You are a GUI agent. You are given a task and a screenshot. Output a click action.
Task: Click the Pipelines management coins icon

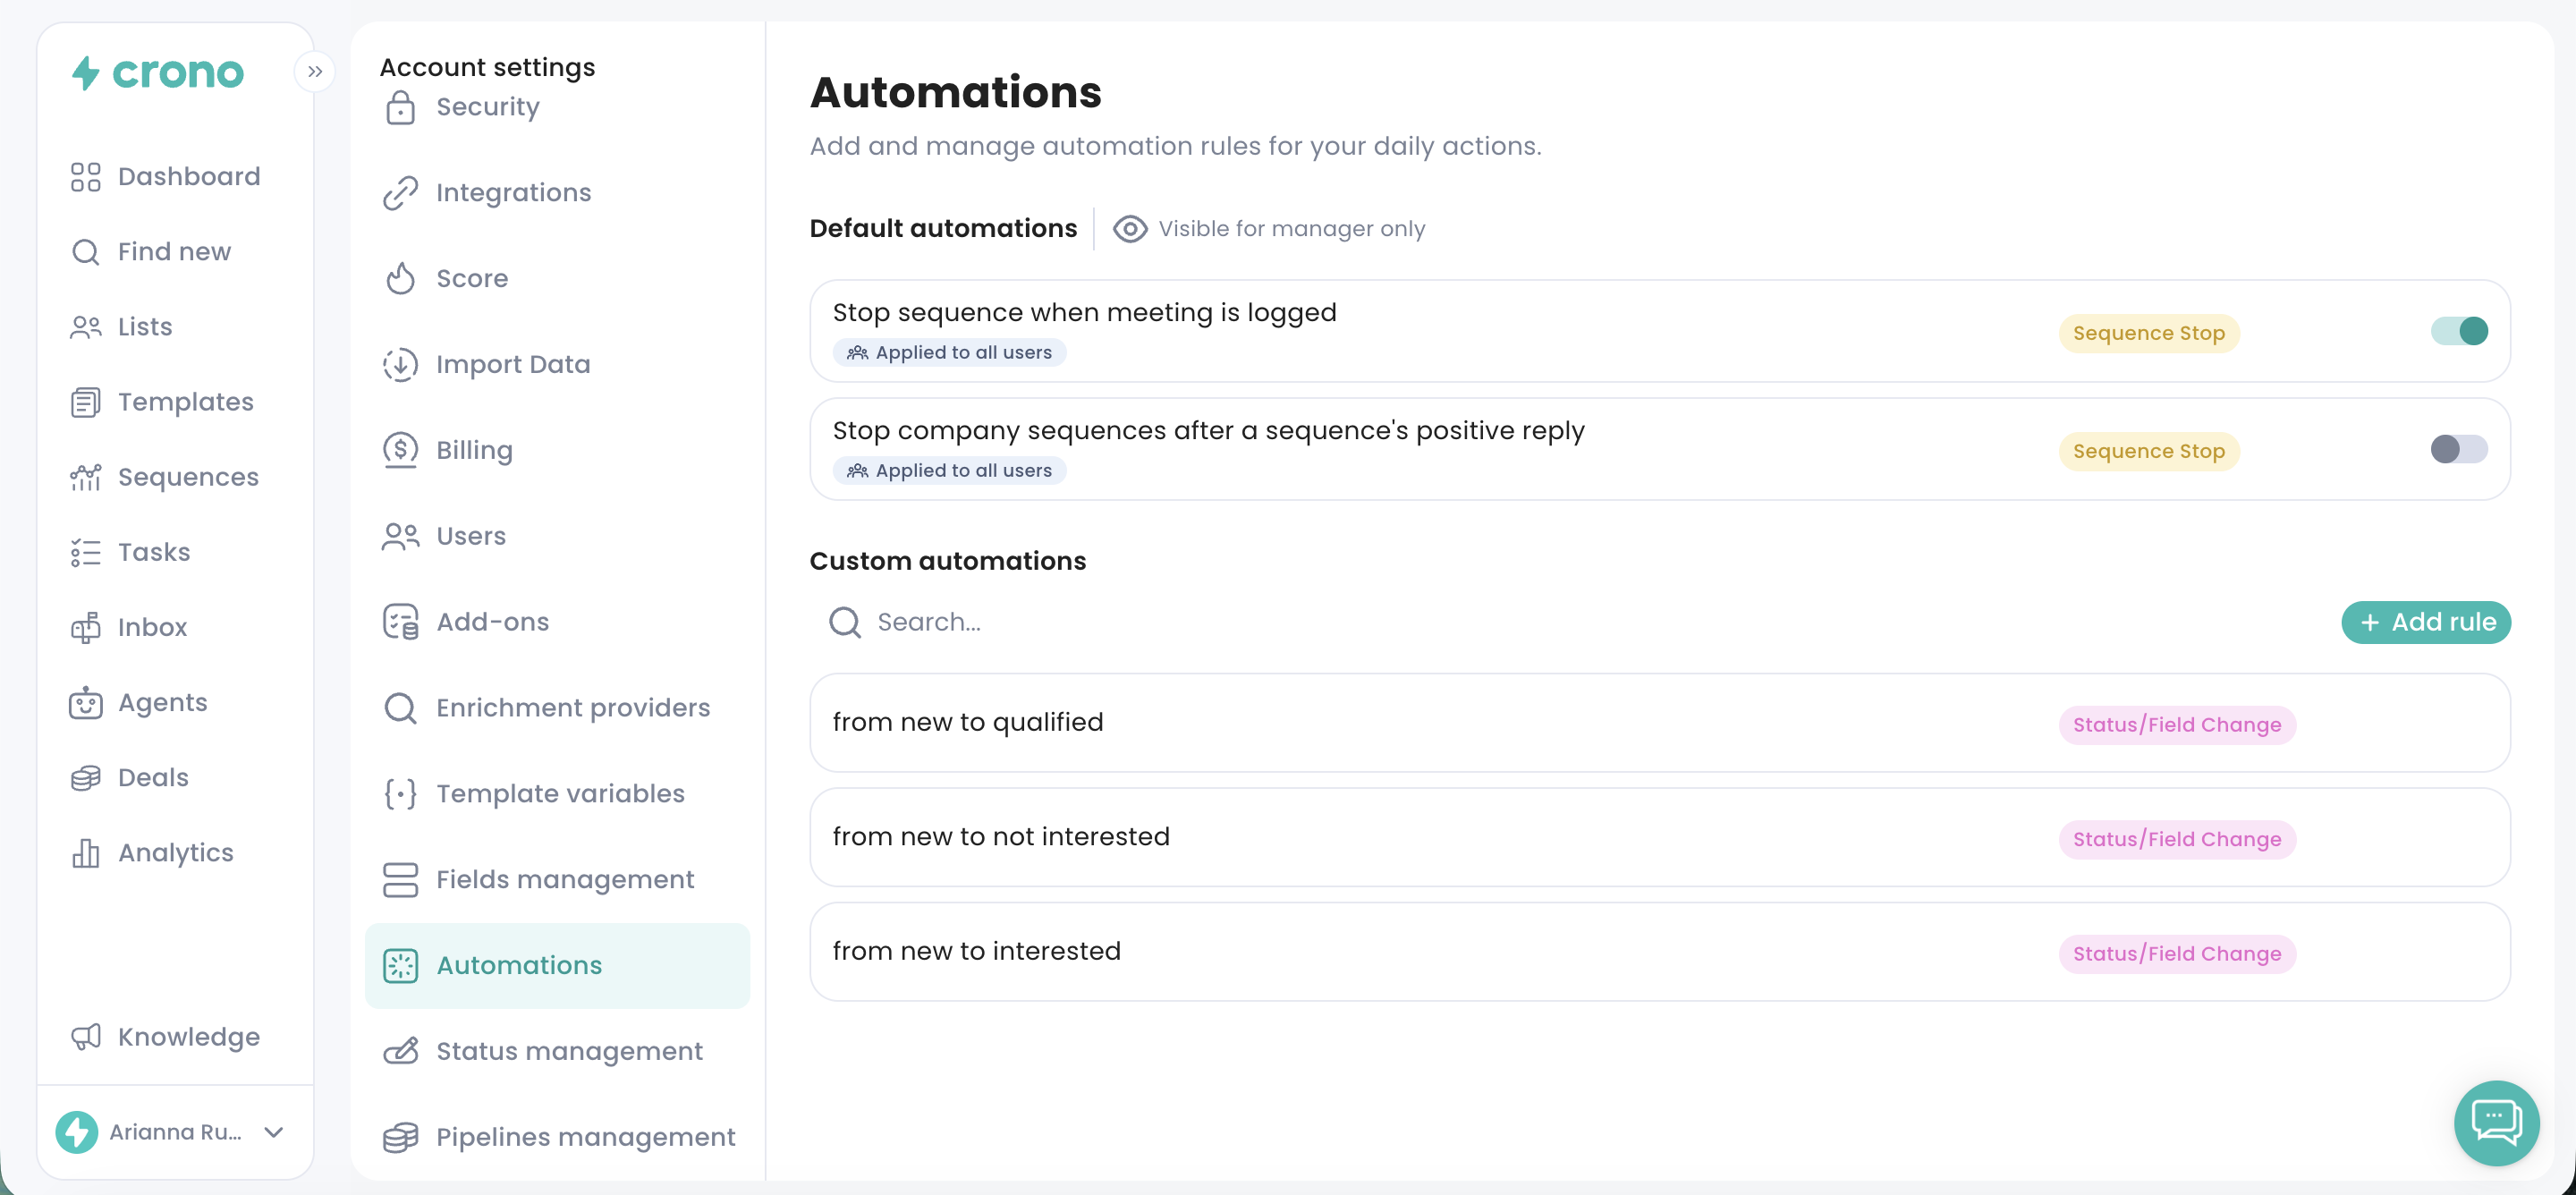point(400,1138)
